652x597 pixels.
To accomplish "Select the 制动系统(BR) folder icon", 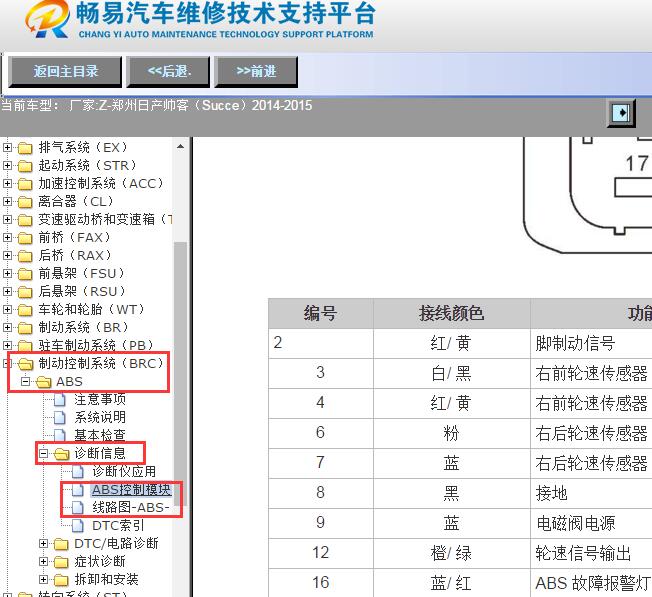I will click(x=25, y=328).
